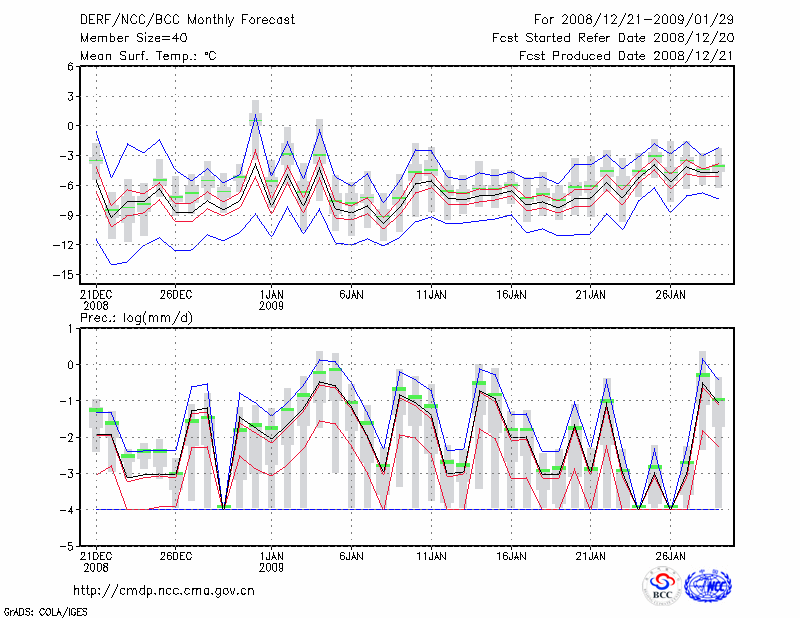Viewport: 800px width, 618px height.
Task: Click the BCC logo
Action: [662, 587]
